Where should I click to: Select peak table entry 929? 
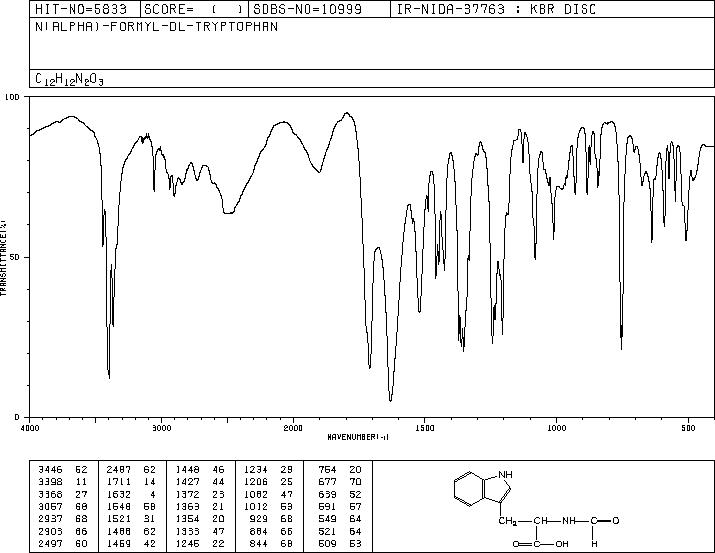coord(259,519)
